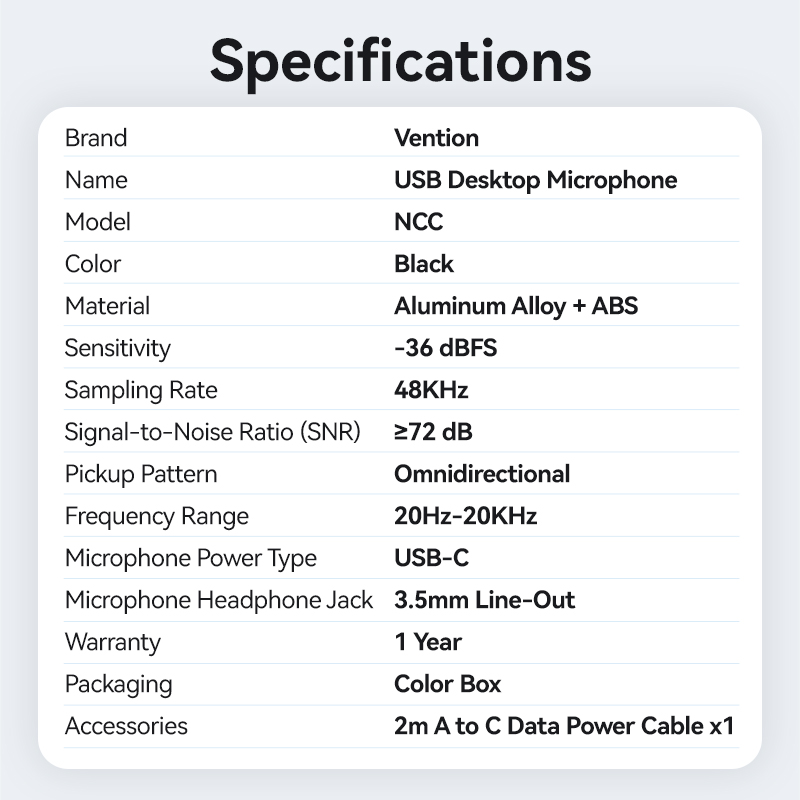Select the USB-C power type value
This screenshot has height=800, width=800.
(x=431, y=558)
